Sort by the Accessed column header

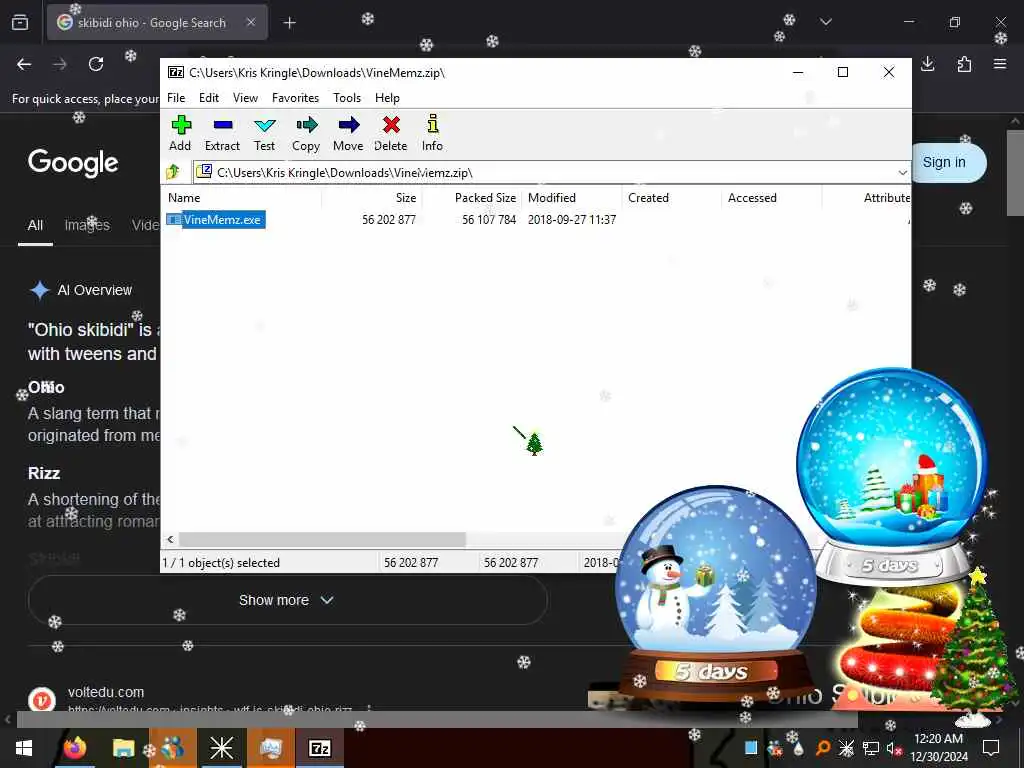[752, 198]
